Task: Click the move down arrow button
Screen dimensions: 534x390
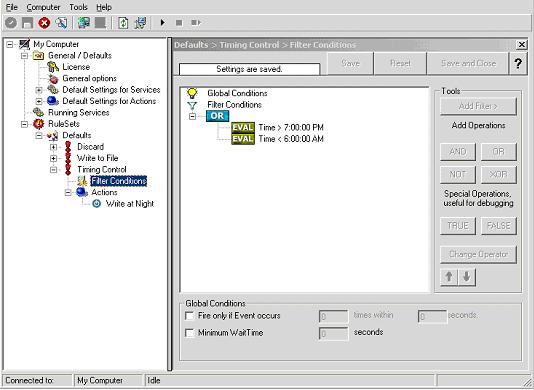Action: pos(467,277)
